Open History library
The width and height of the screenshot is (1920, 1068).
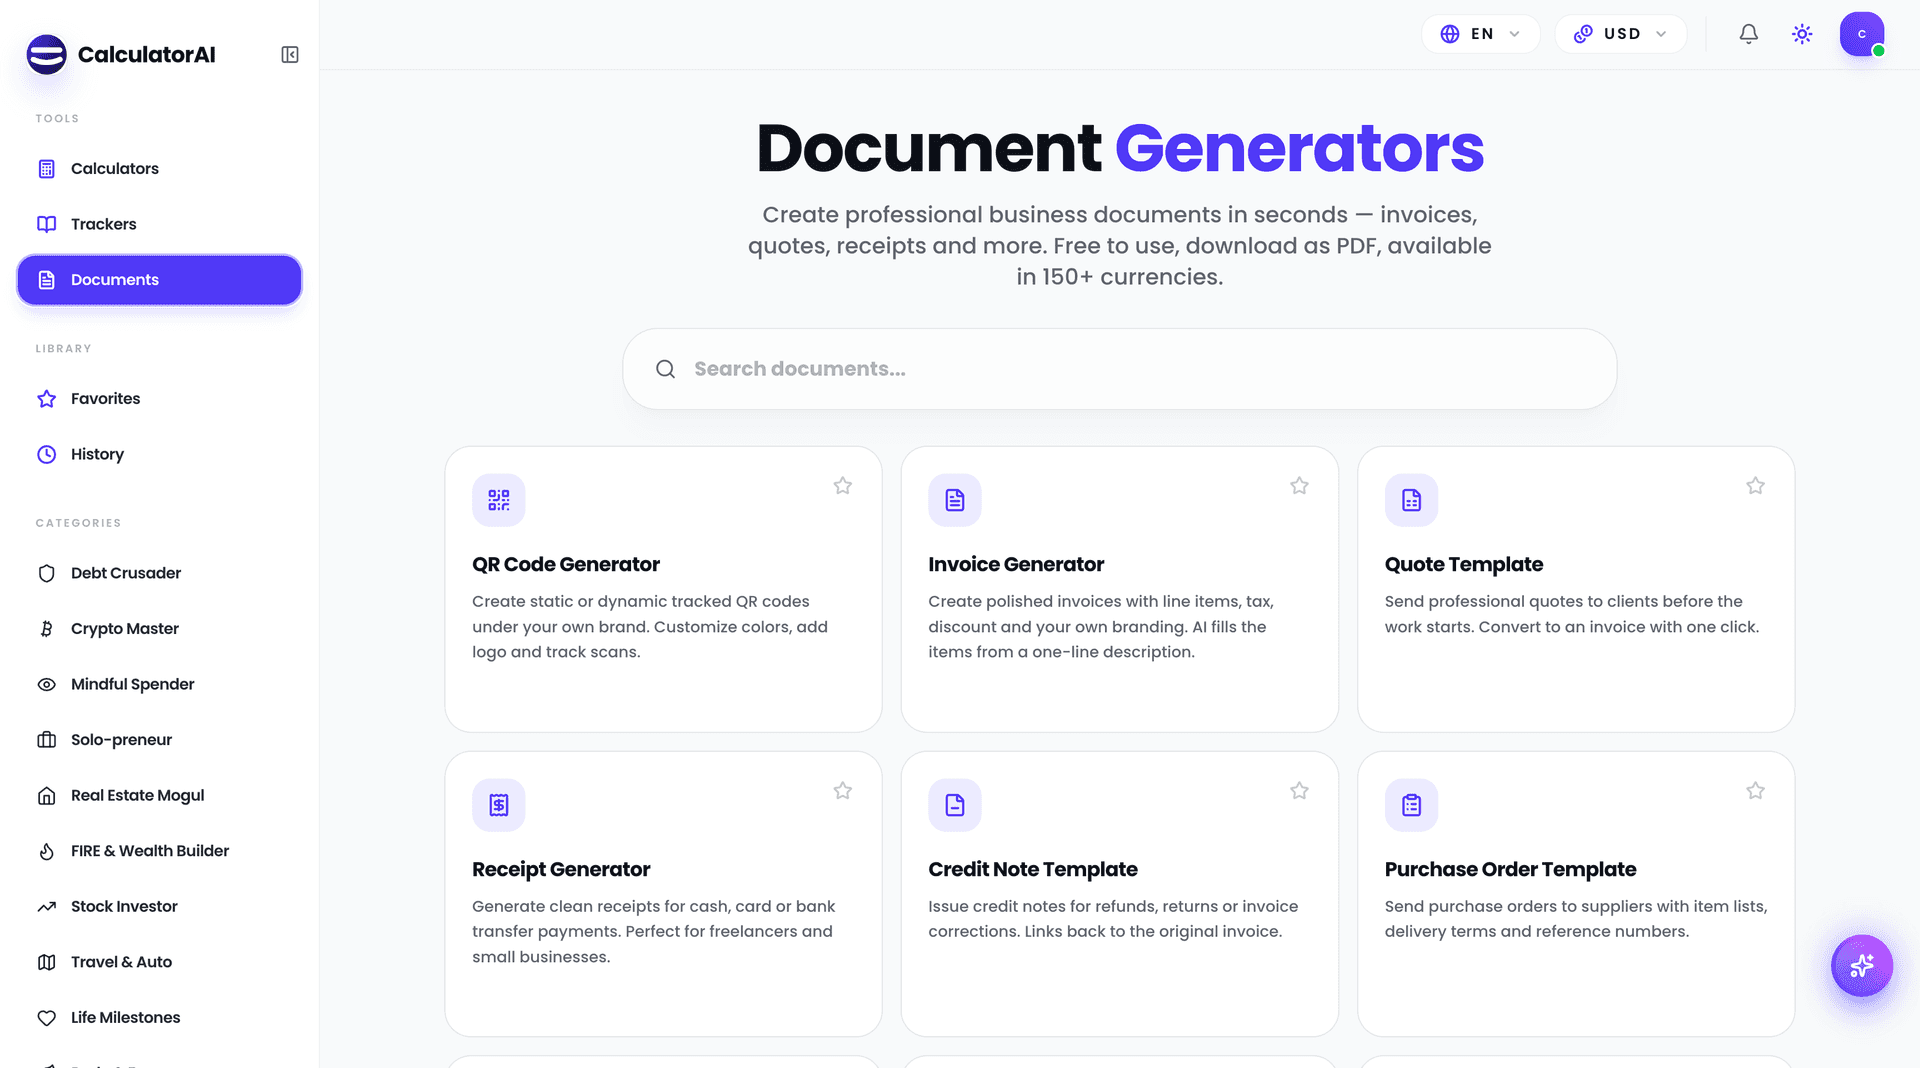click(x=159, y=454)
